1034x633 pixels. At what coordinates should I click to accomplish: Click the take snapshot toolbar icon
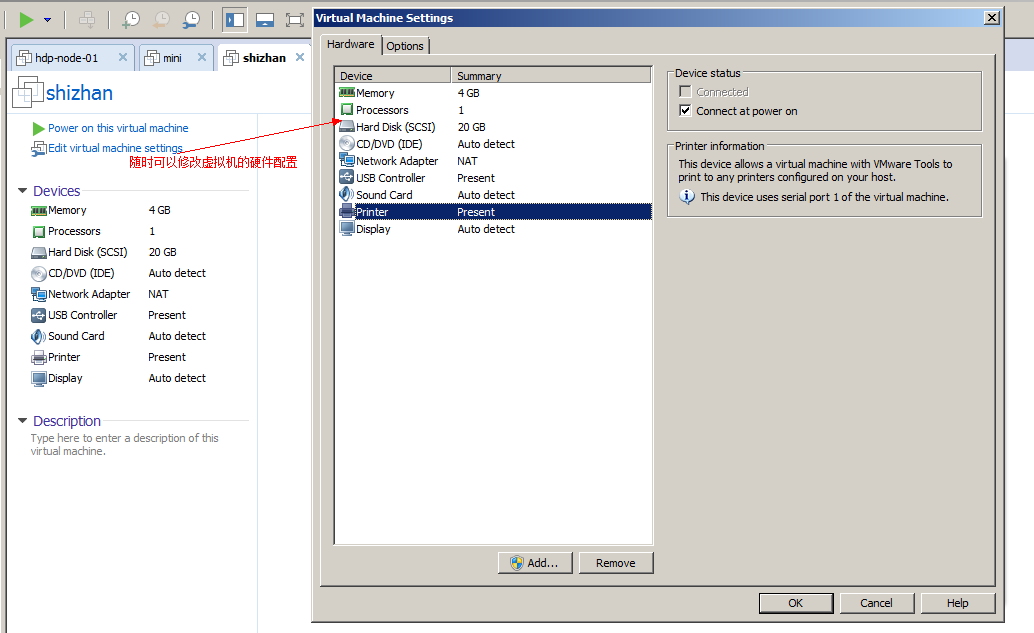click(131, 20)
